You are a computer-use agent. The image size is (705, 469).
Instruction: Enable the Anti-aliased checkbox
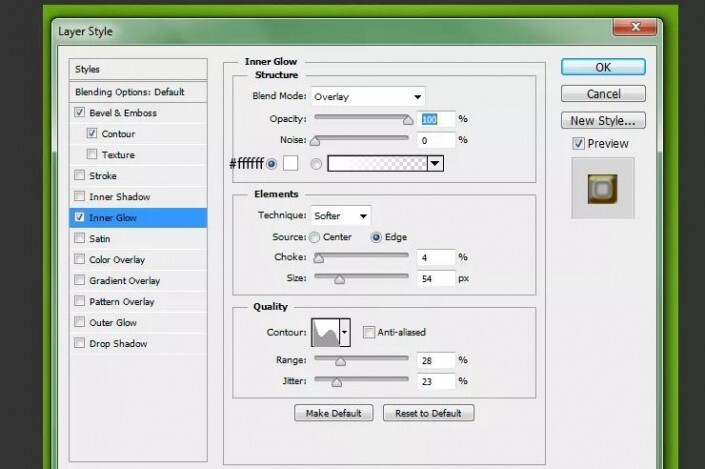369,332
